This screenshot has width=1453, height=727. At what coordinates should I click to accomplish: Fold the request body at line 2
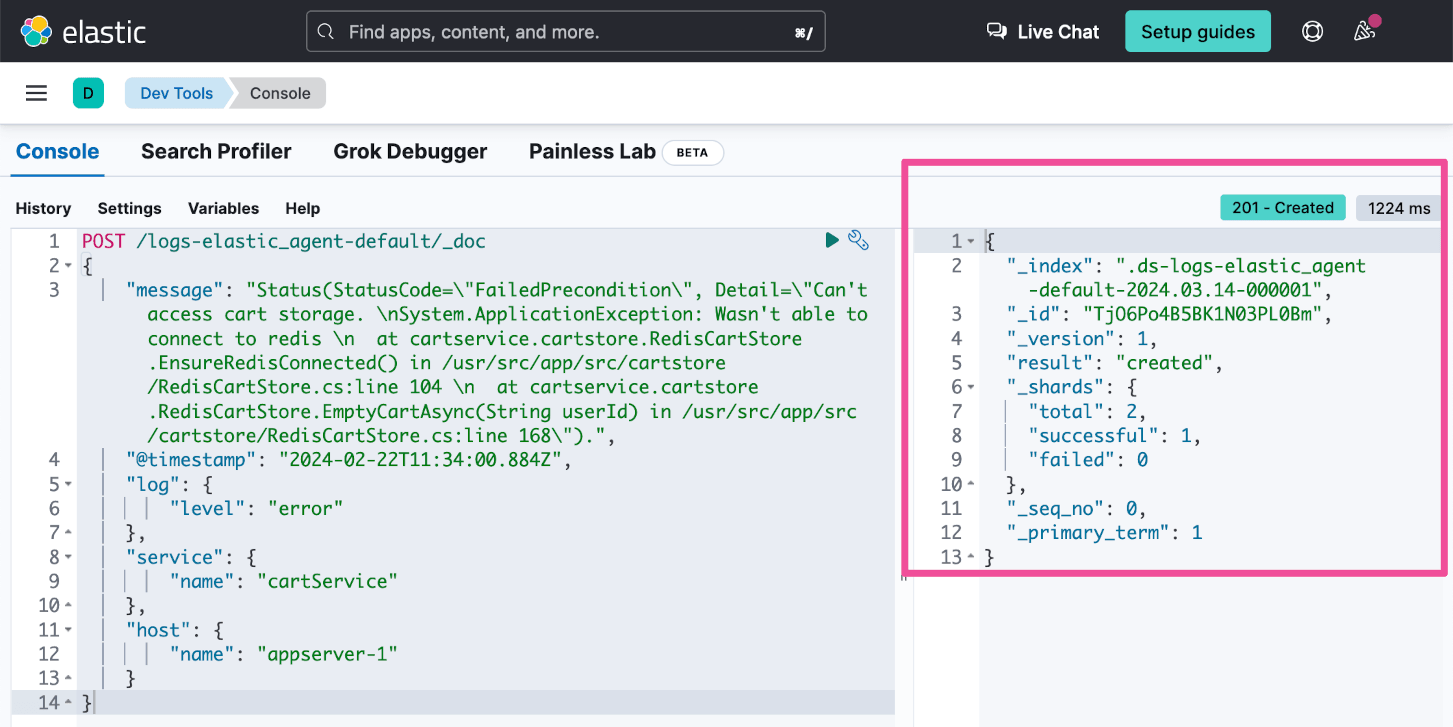pyautogui.click(x=68, y=266)
